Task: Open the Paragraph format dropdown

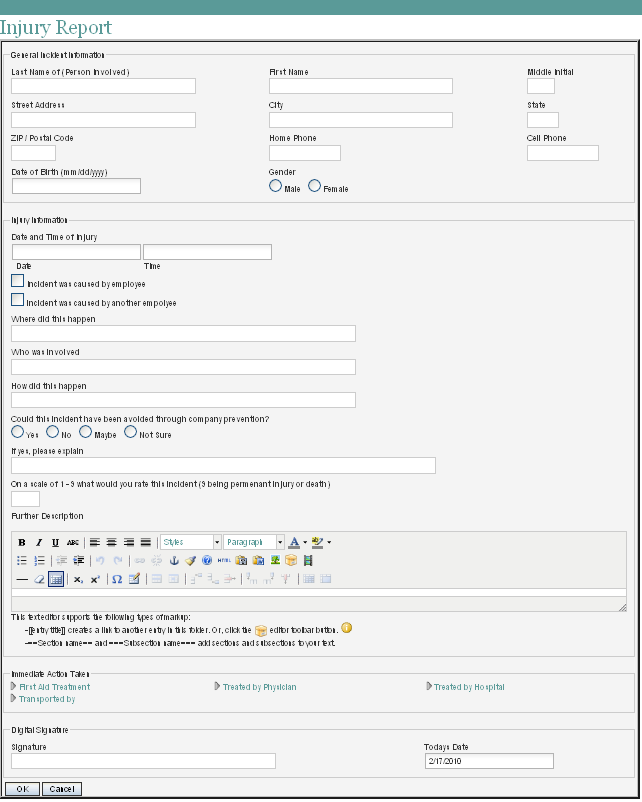Action: click(x=254, y=542)
